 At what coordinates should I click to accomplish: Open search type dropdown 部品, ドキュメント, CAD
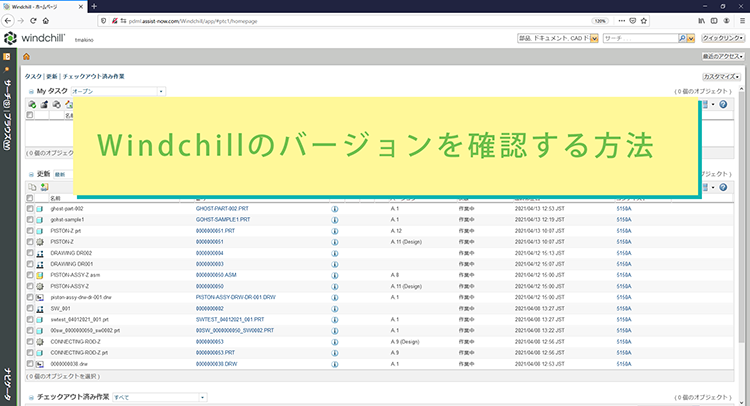[558, 38]
